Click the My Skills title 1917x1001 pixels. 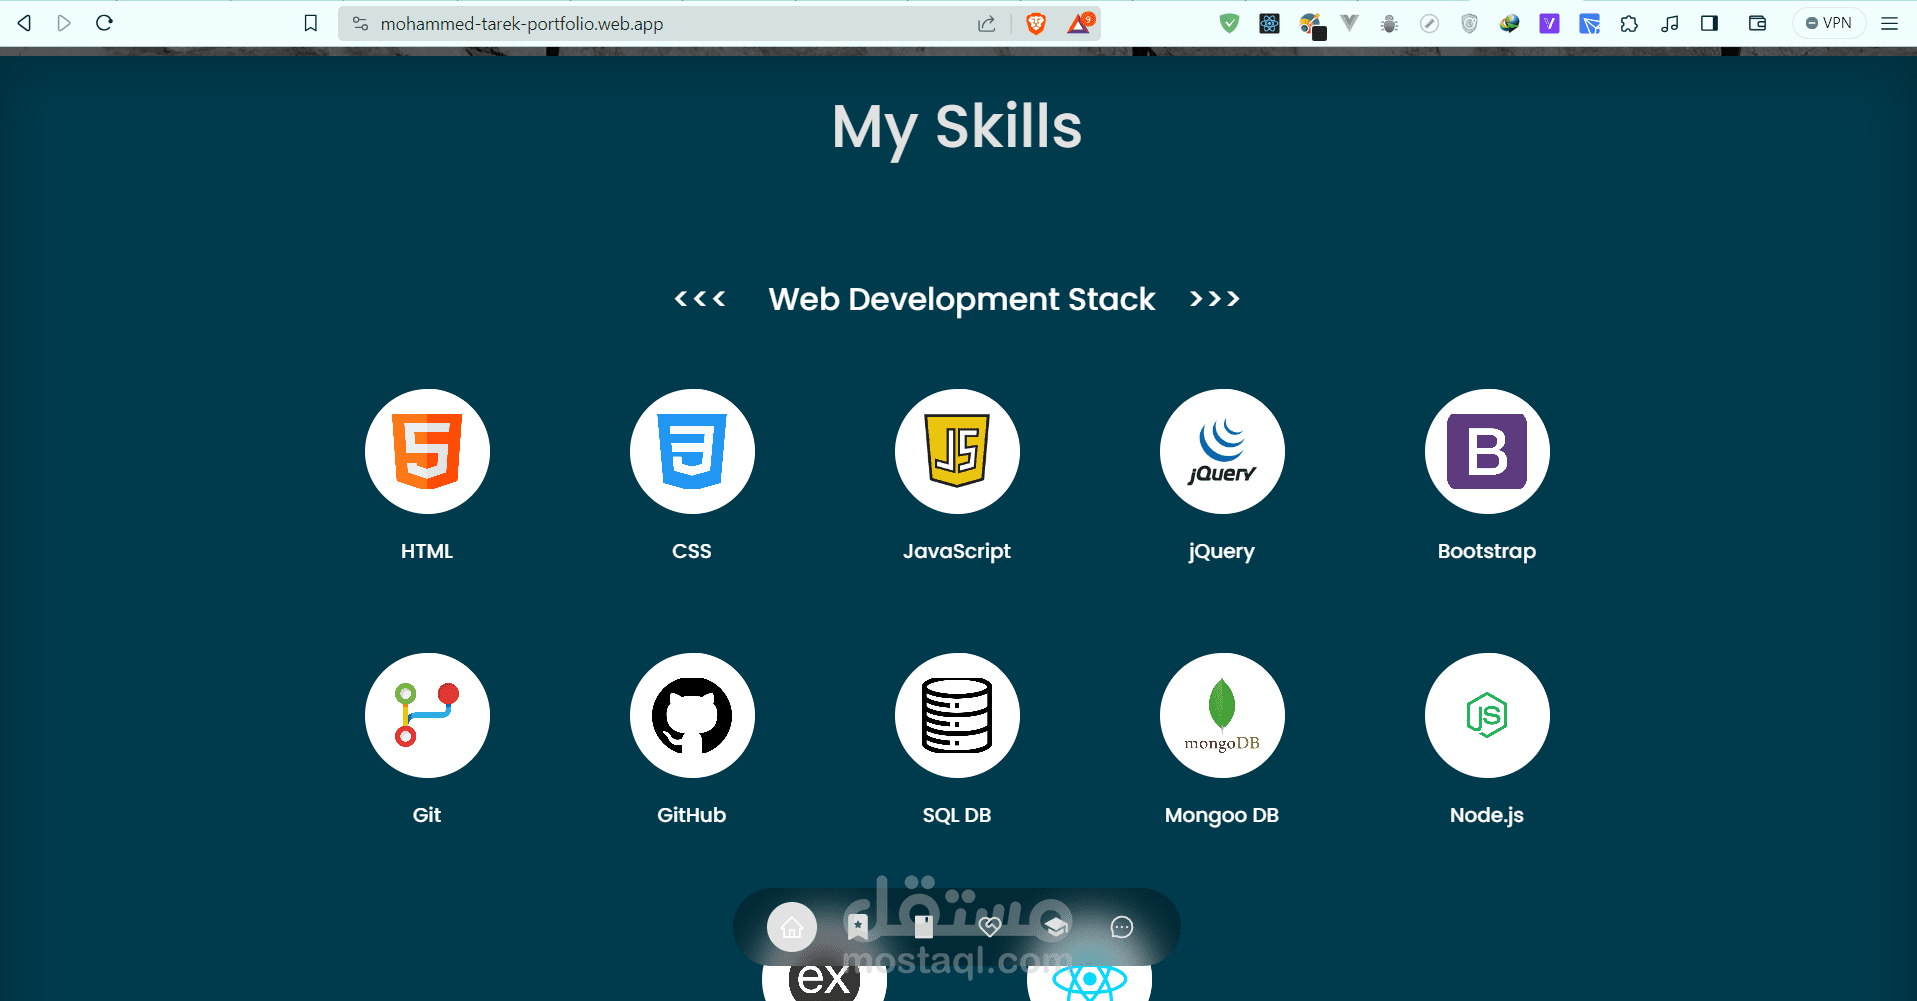(x=957, y=127)
